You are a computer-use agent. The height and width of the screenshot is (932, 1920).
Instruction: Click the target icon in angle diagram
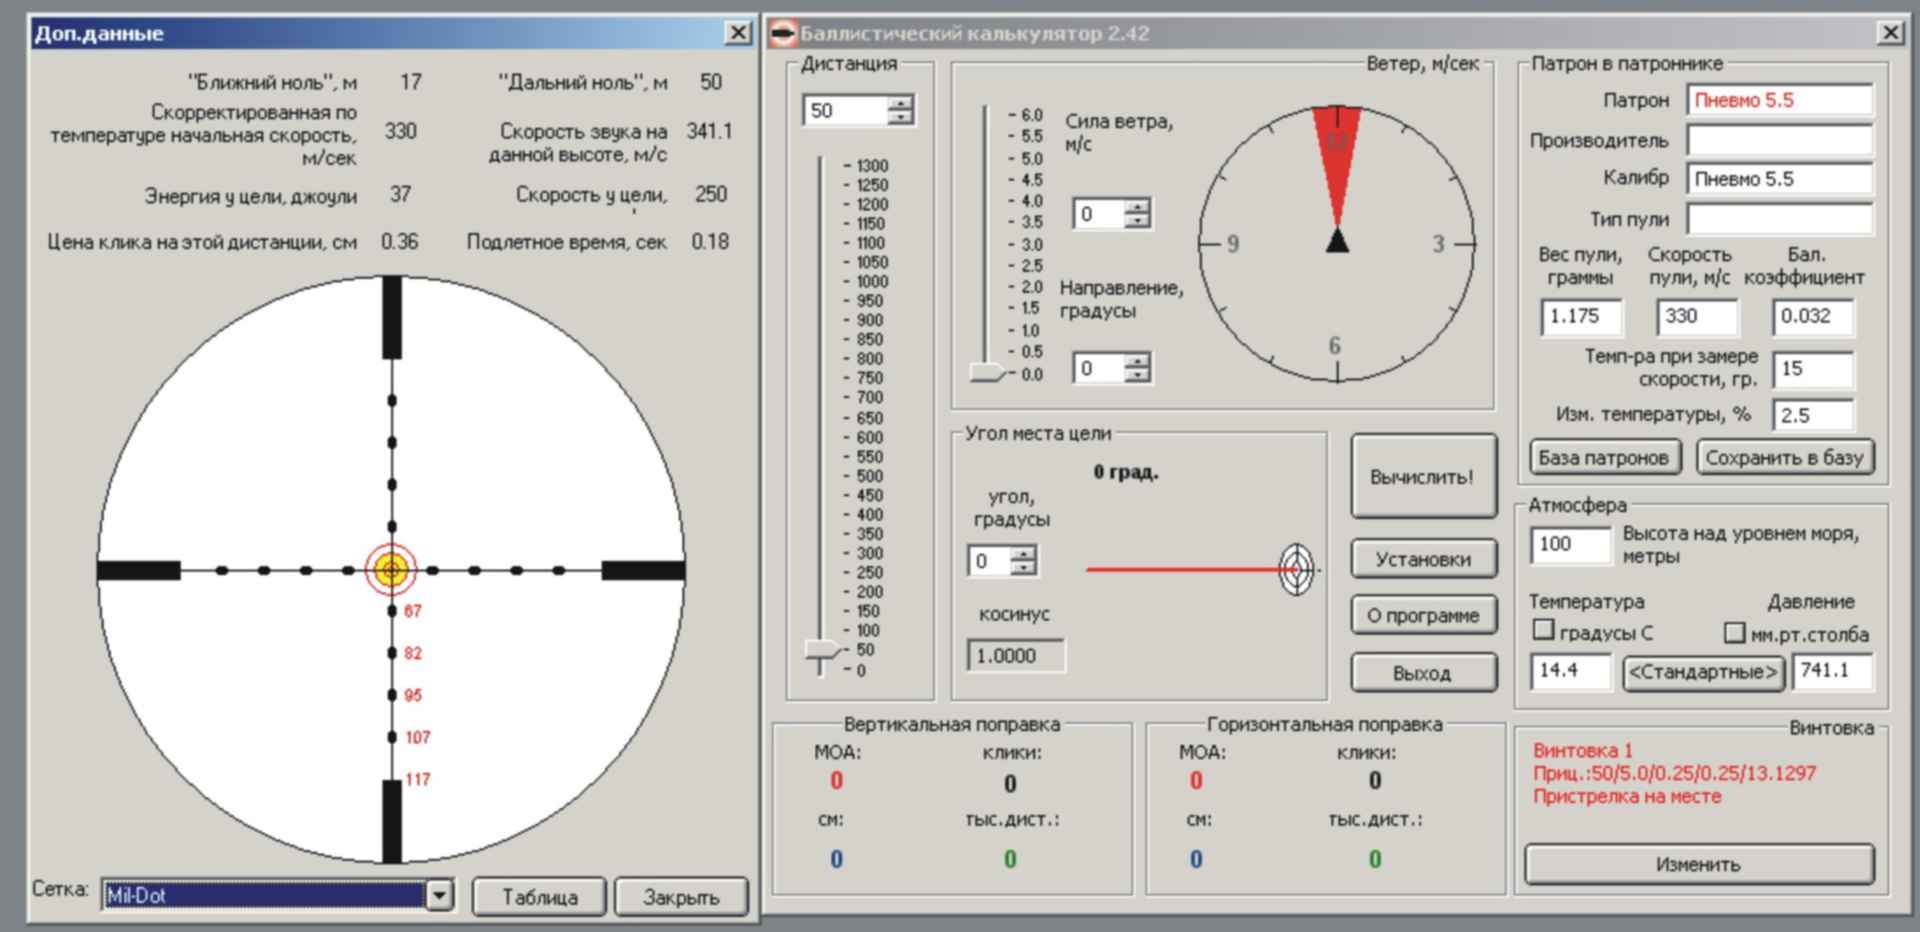click(1296, 570)
